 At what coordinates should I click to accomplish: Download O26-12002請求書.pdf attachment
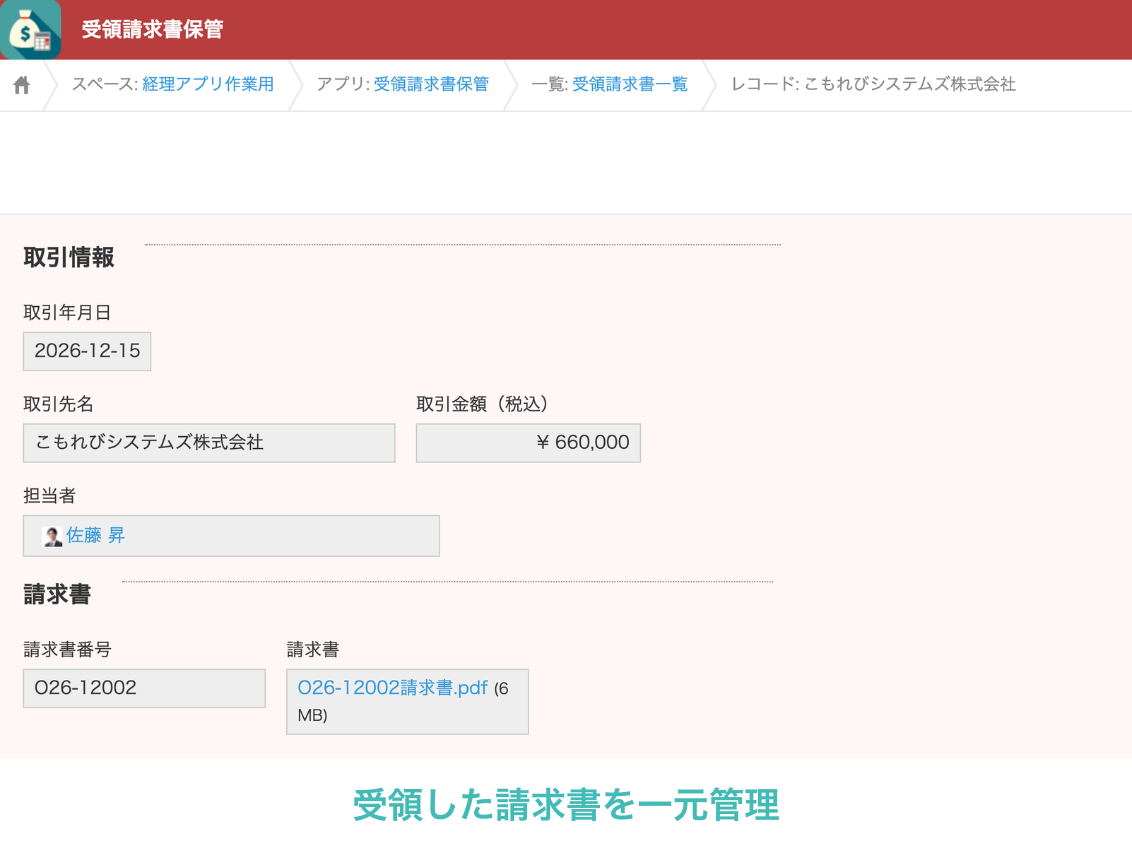point(392,687)
